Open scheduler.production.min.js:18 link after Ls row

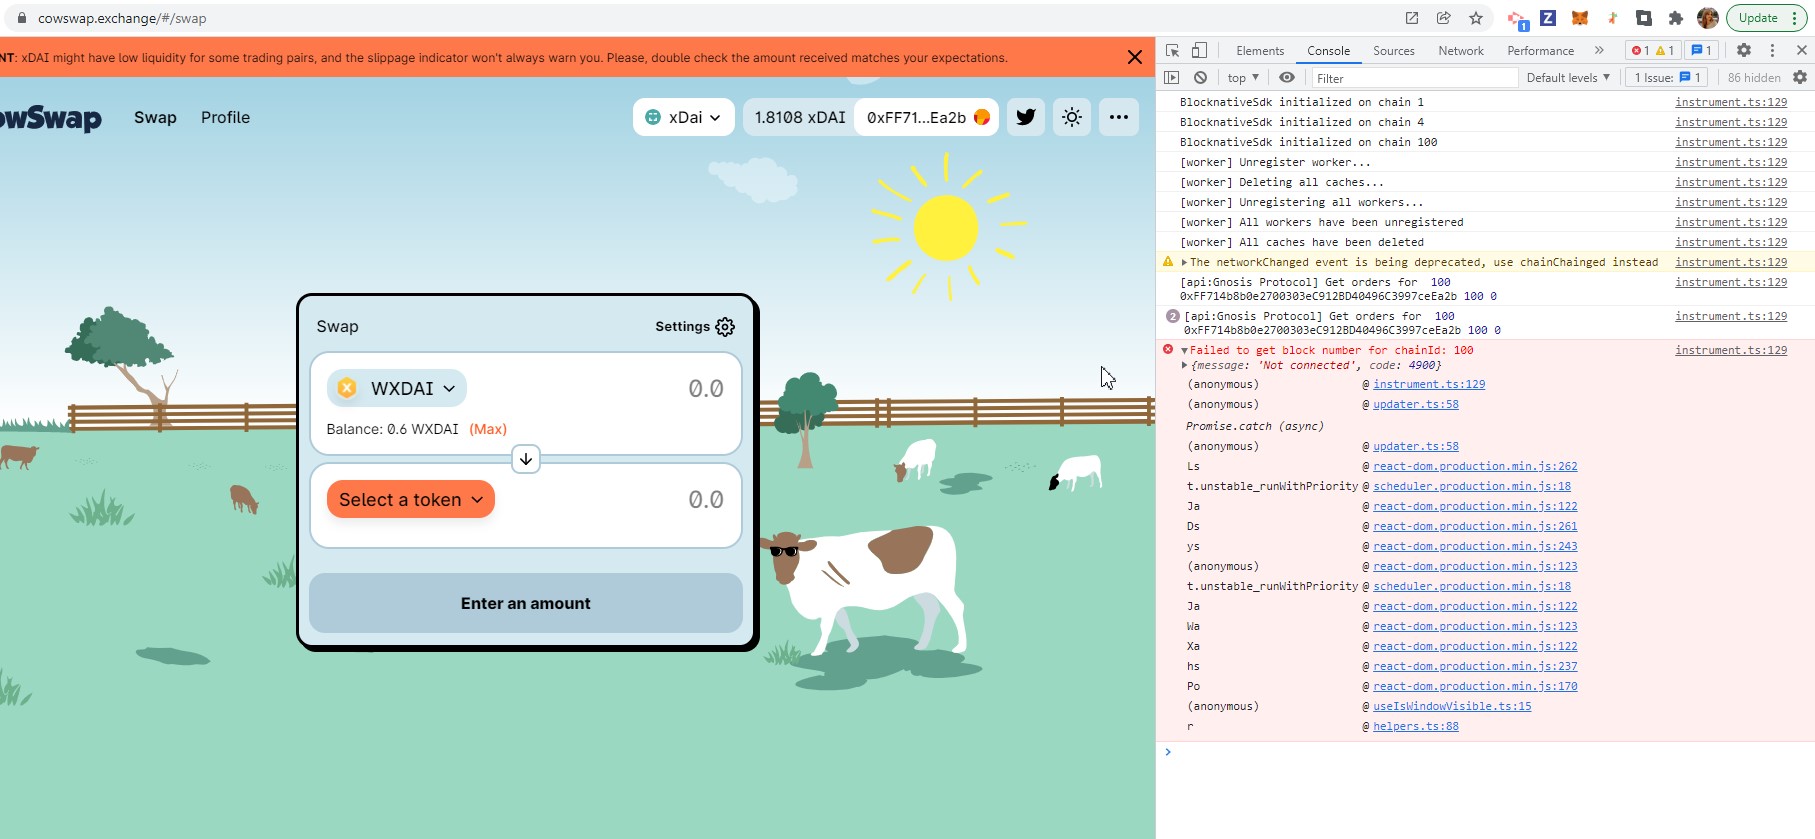[x=1472, y=486]
